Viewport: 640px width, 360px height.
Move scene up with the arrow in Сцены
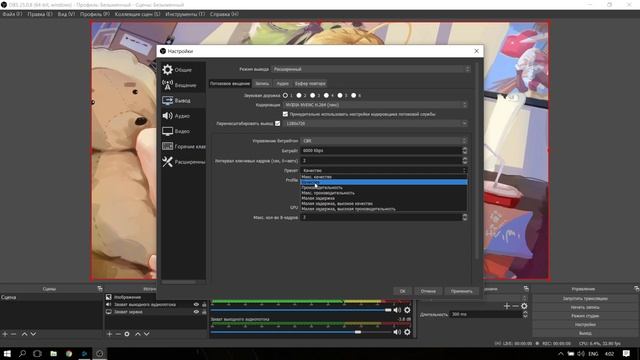(24, 334)
